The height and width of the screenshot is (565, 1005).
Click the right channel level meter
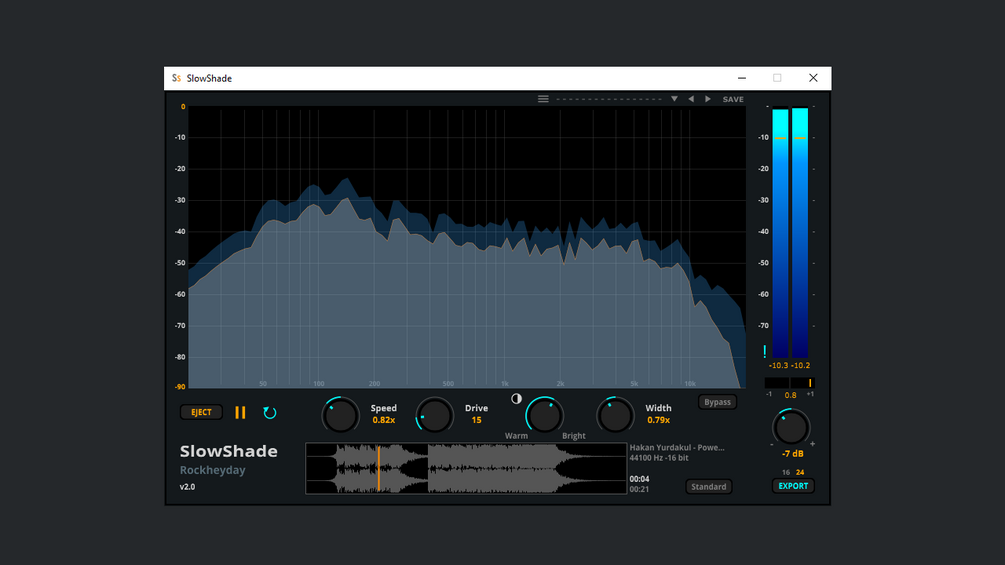click(x=800, y=233)
